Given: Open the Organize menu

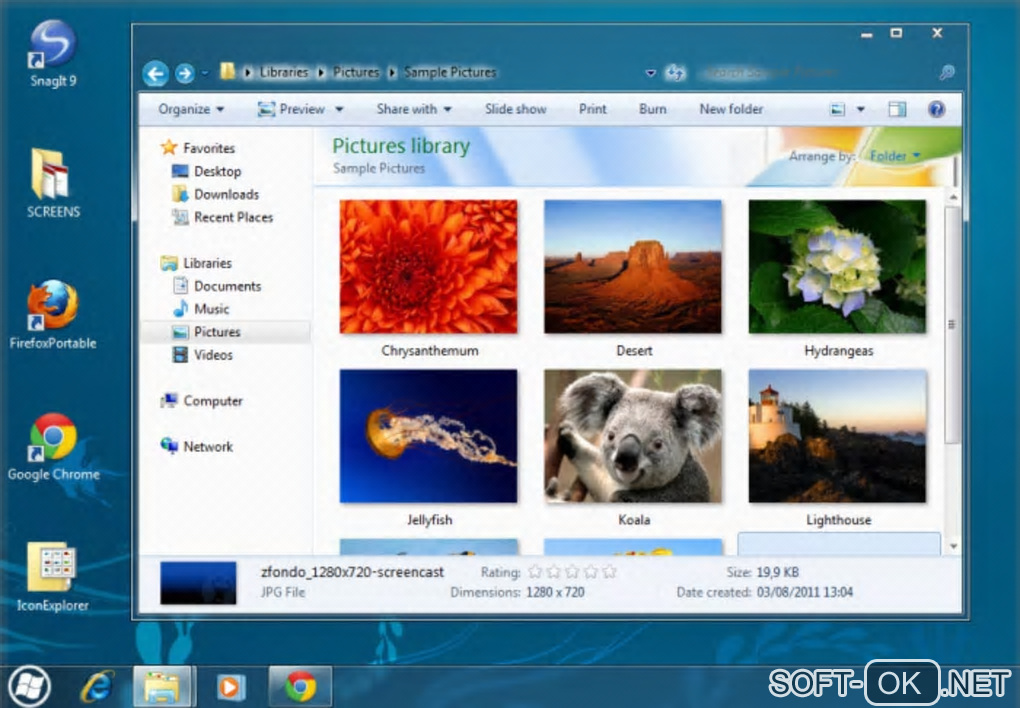Looking at the screenshot, I should tap(191, 109).
